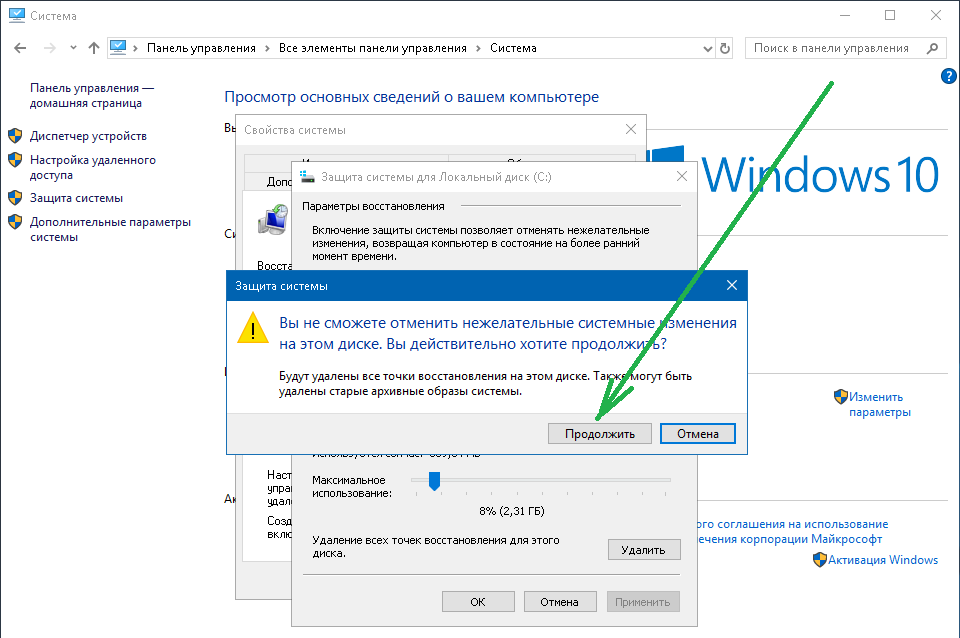Open Дополнительные параметры системы link
960x638 pixels.
(110, 230)
